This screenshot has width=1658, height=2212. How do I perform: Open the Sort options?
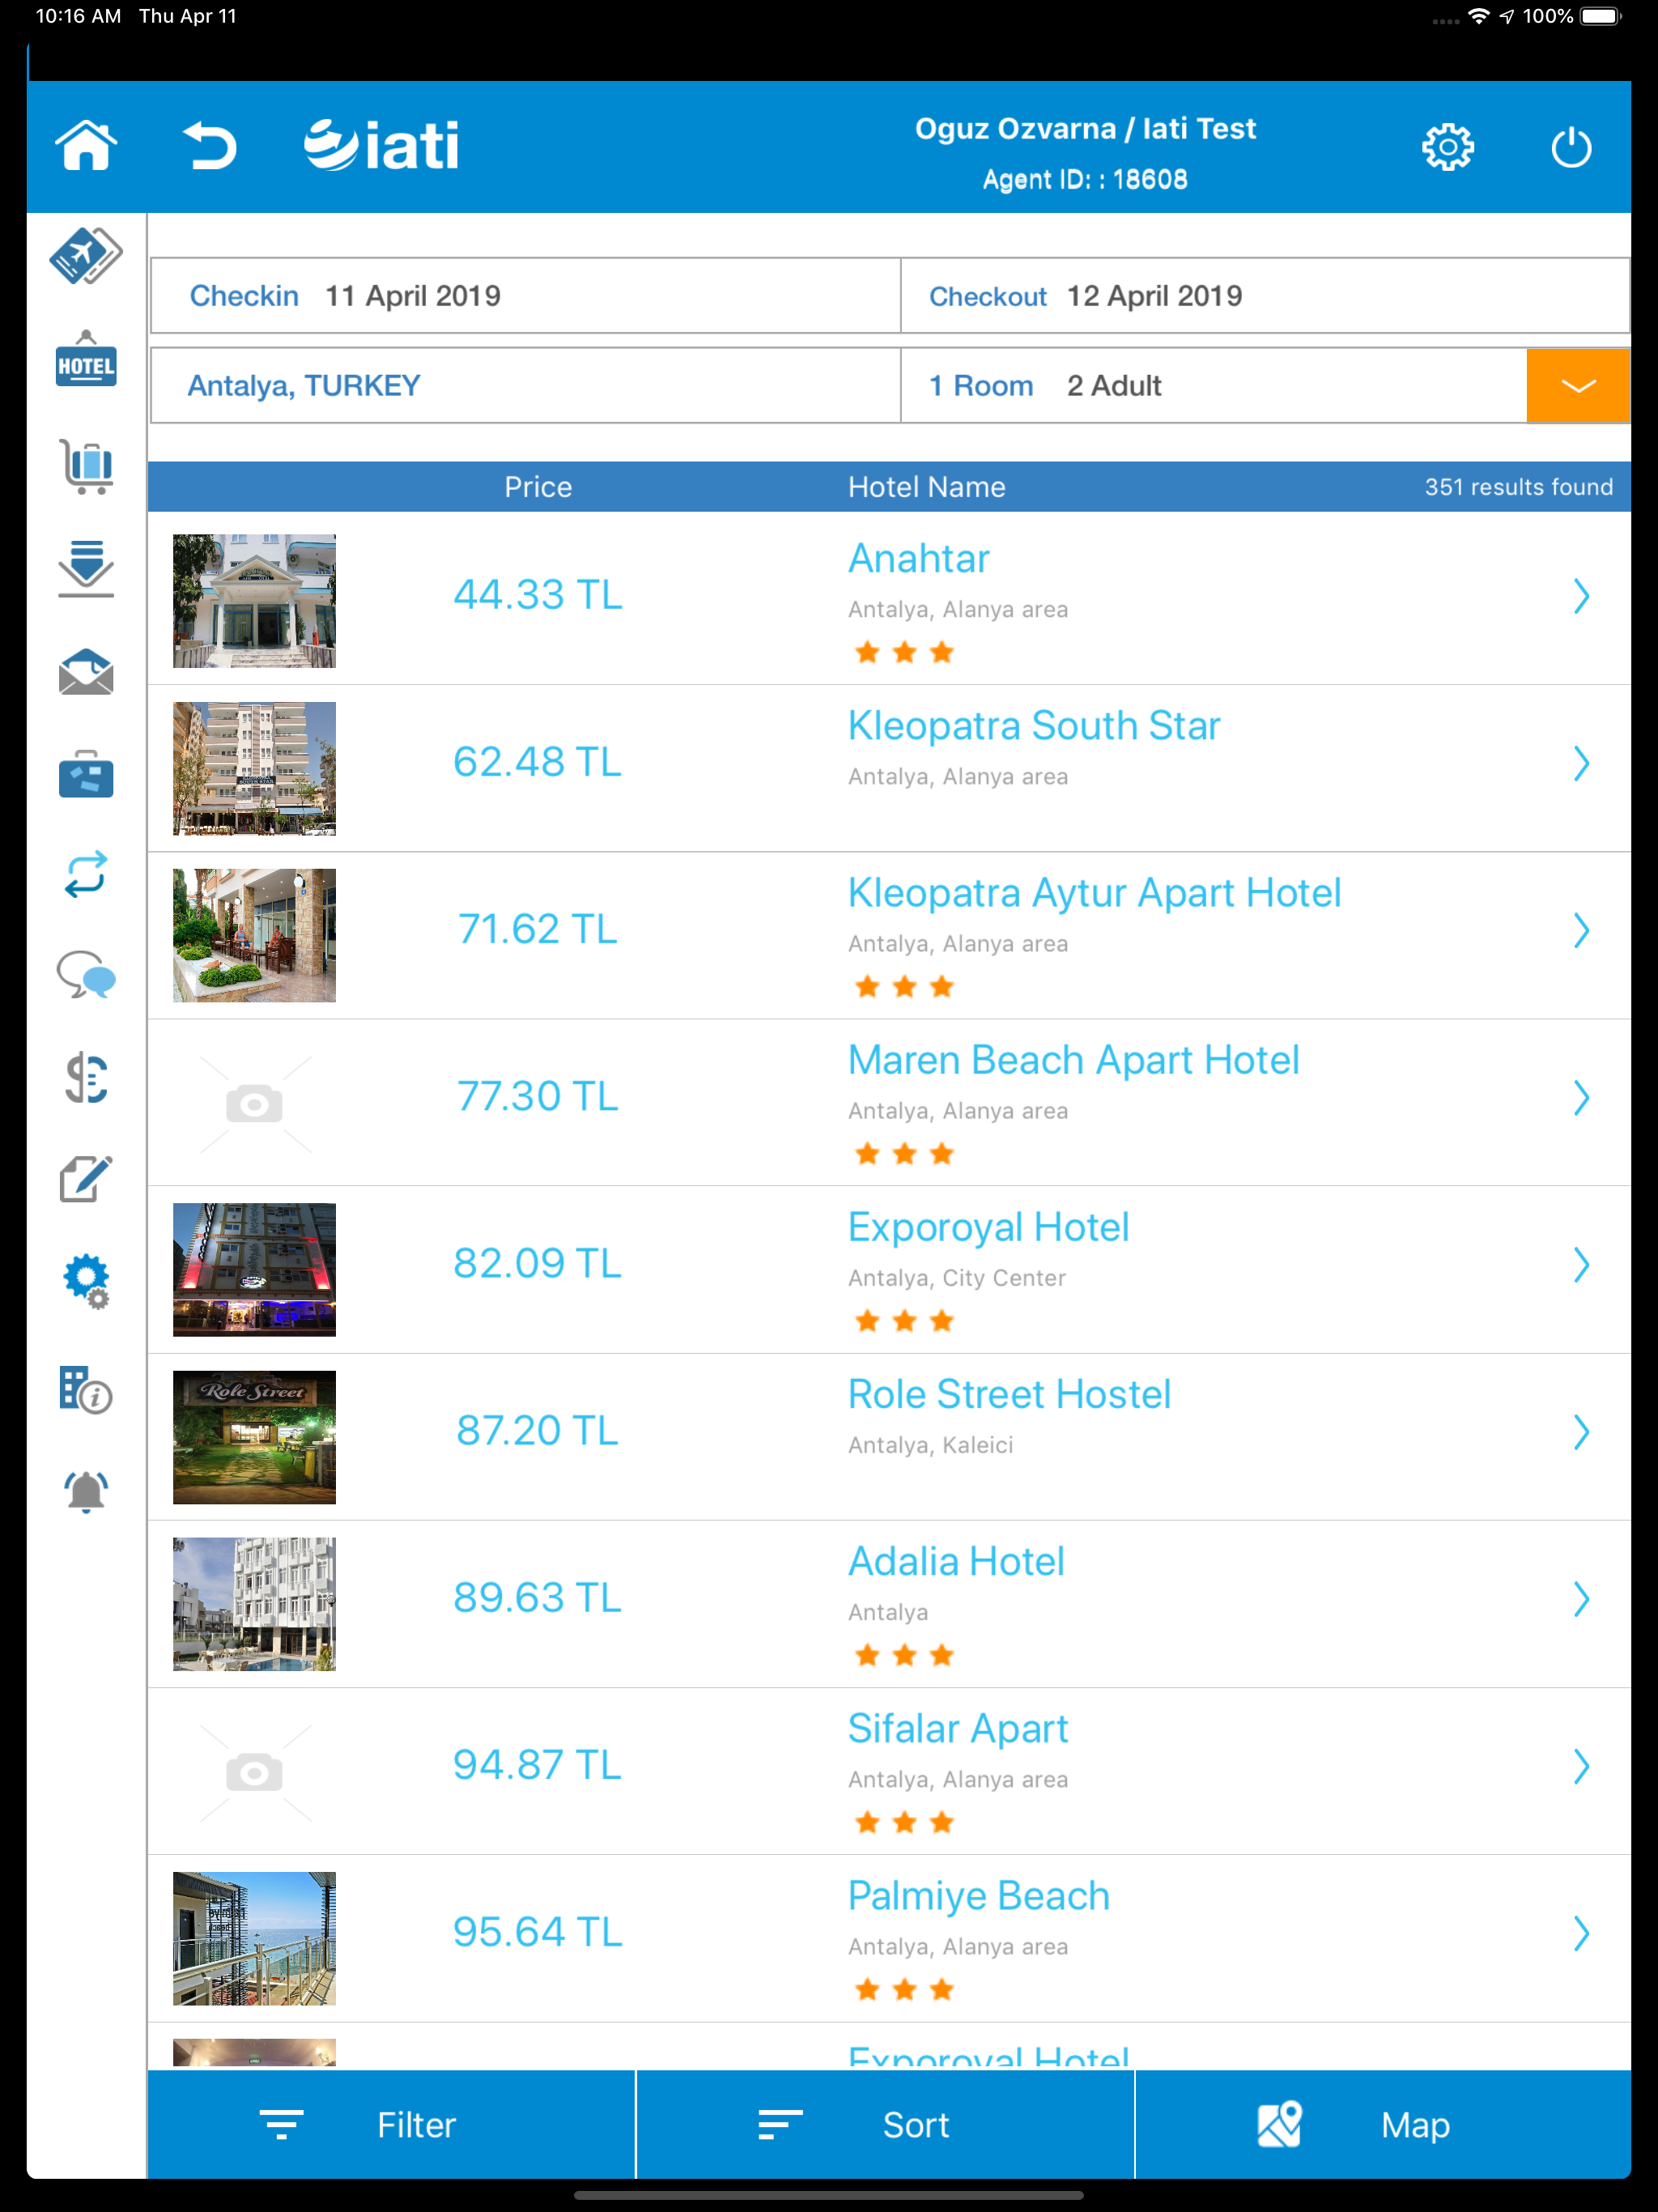pos(885,2124)
